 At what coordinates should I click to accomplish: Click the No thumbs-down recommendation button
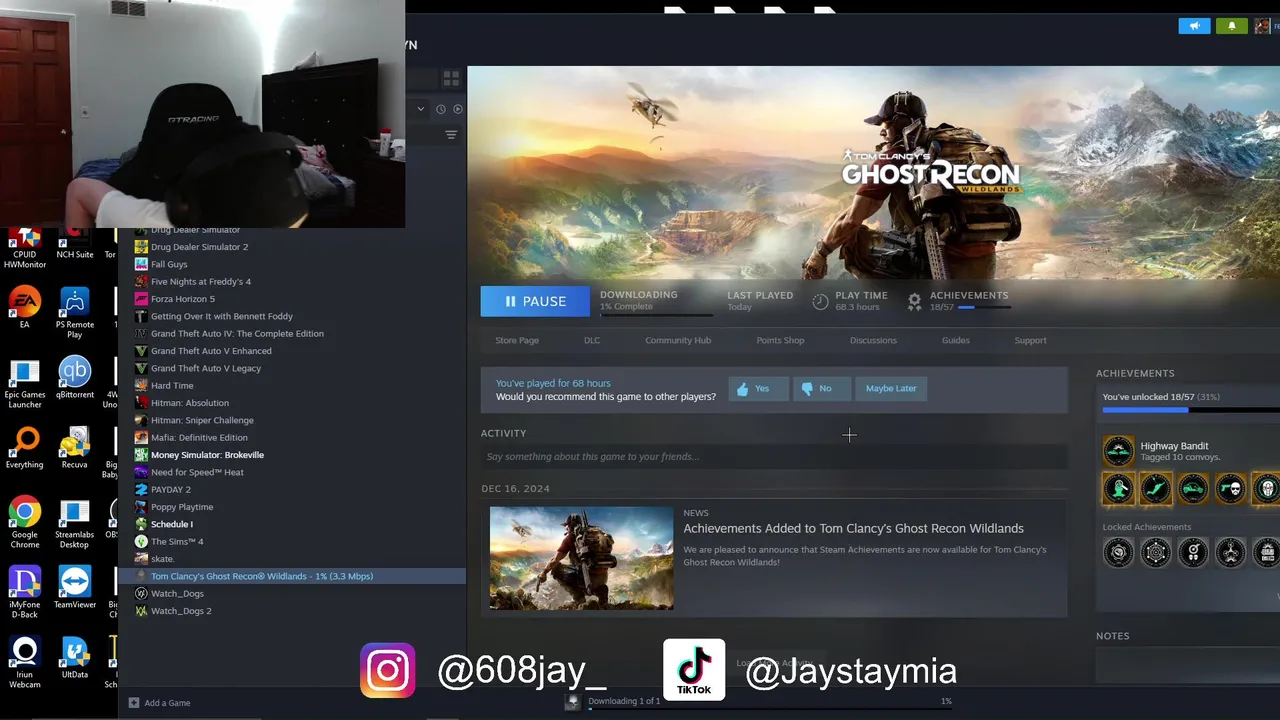pyautogui.click(x=820, y=388)
